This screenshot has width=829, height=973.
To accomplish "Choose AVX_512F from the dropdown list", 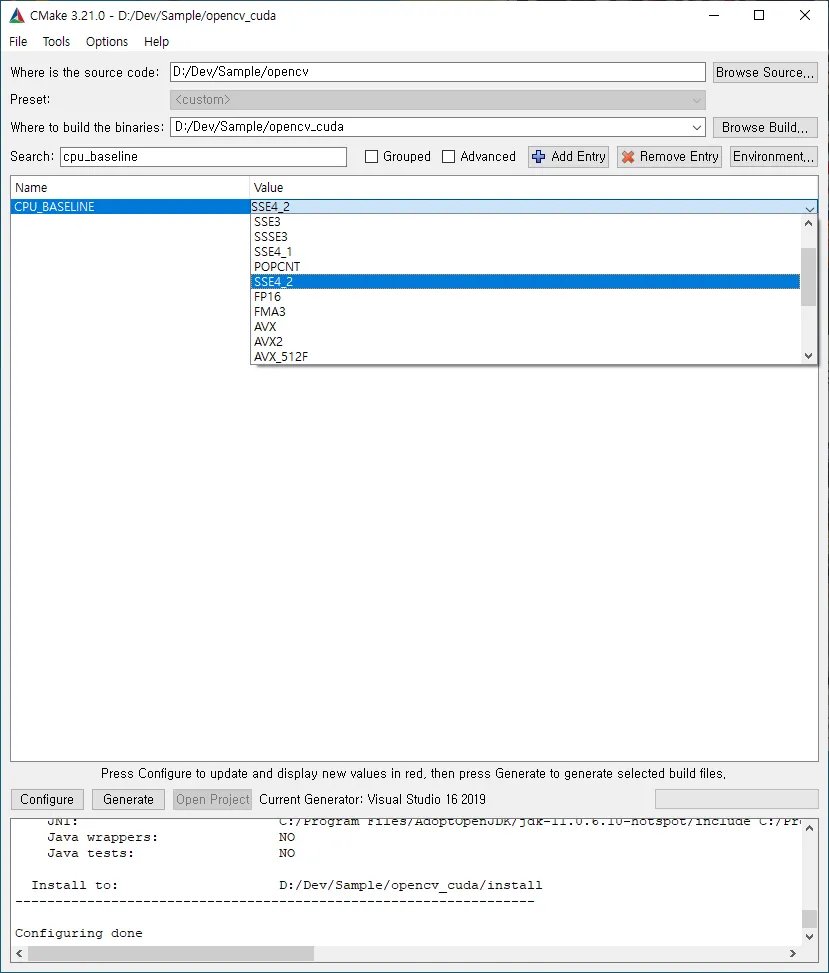I will coord(525,356).
